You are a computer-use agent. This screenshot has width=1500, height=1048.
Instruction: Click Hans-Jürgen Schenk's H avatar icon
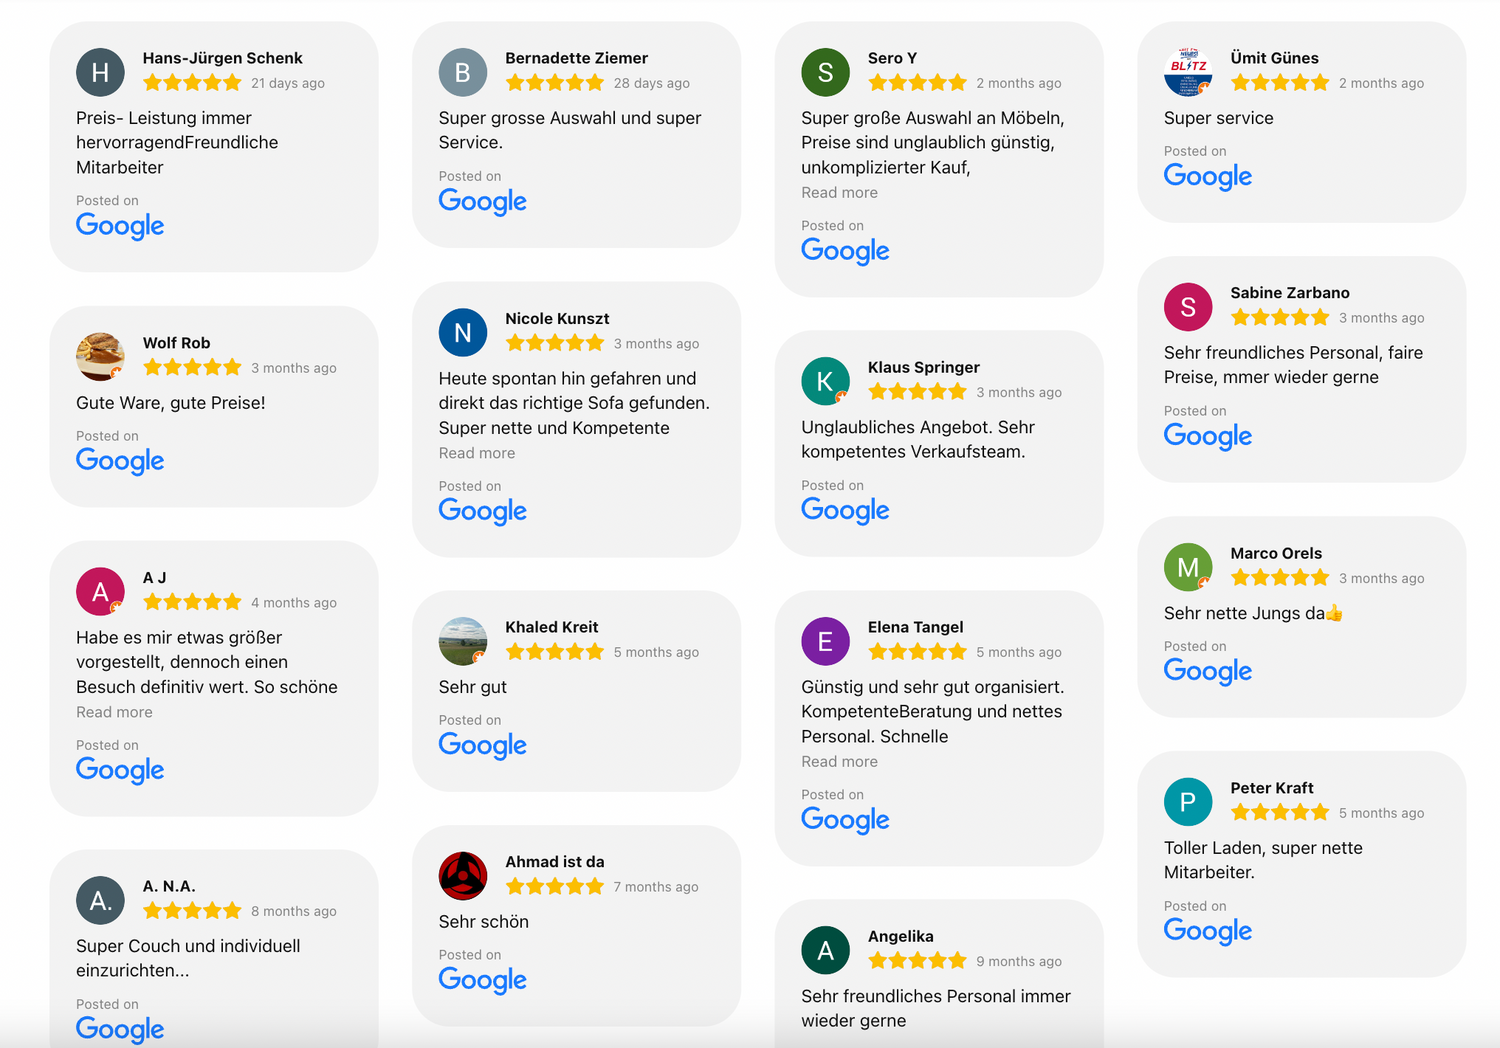pyautogui.click(x=100, y=72)
